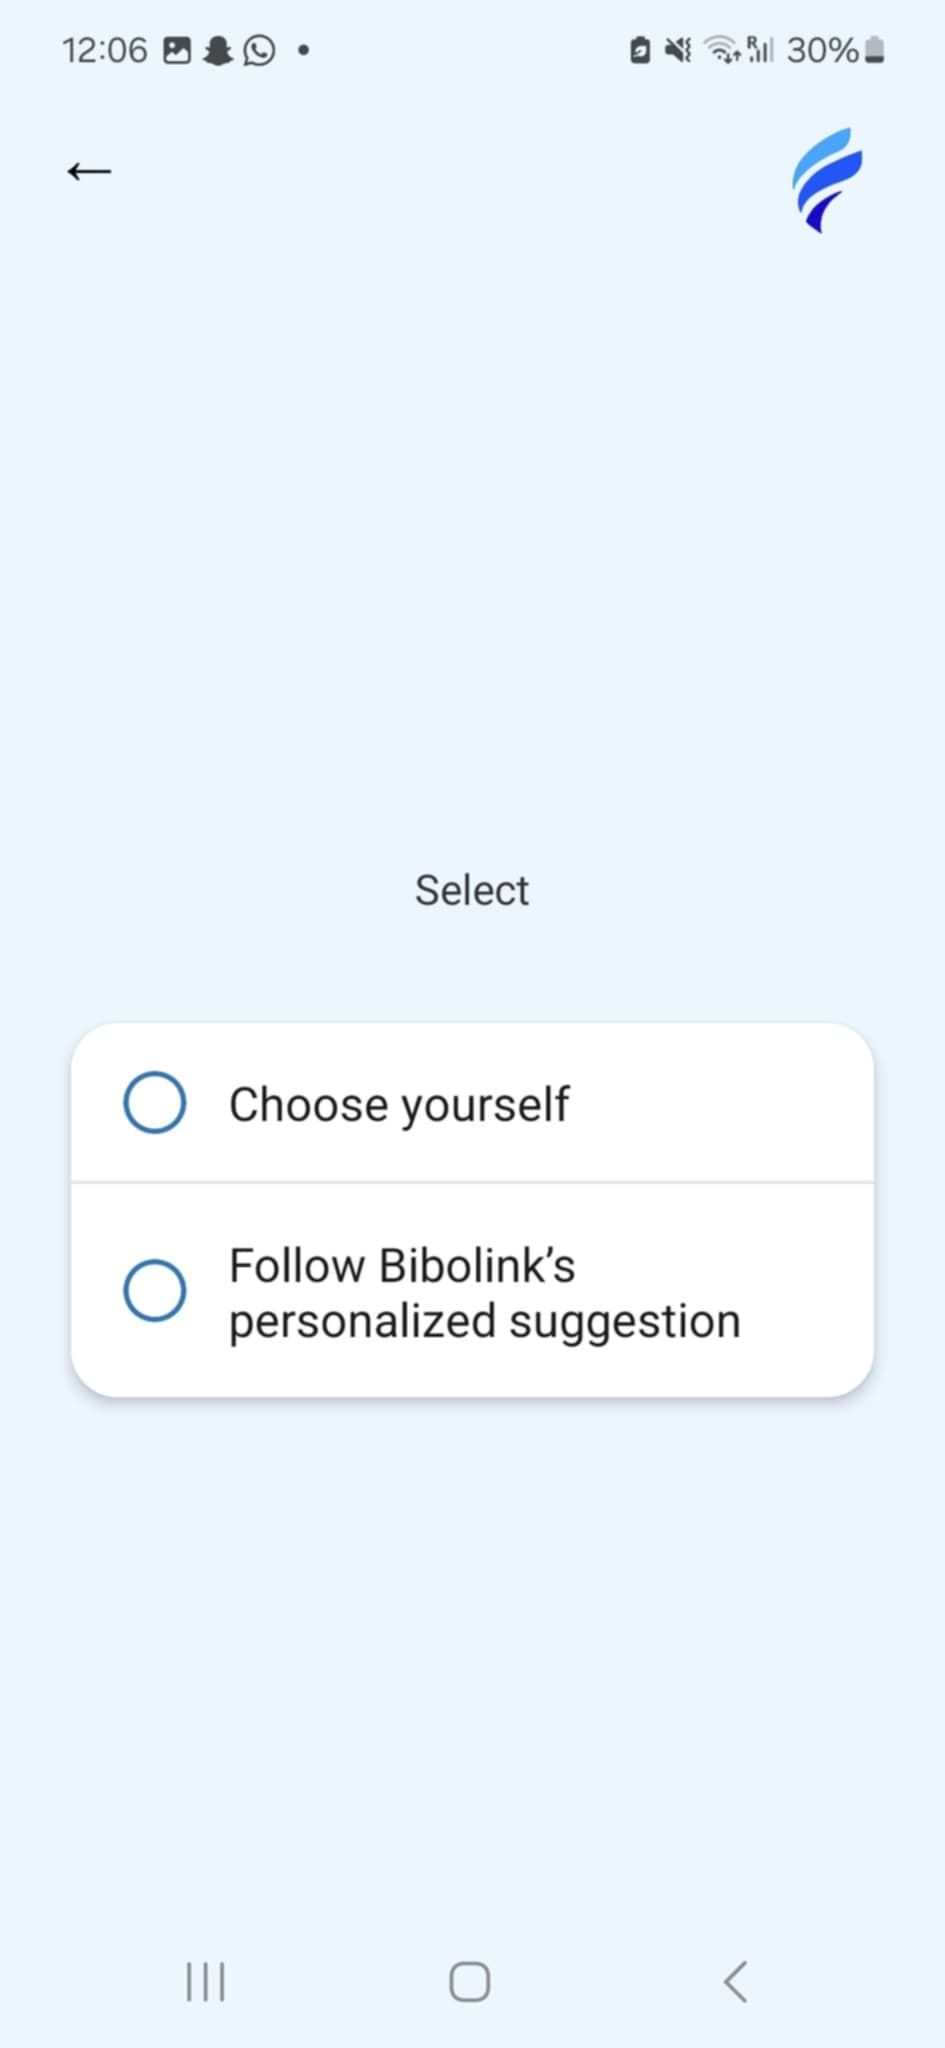The height and width of the screenshot is (2048, 945).
Task: Select Follow Bibolink's suggestion radio button
Action: [154, 1290]
